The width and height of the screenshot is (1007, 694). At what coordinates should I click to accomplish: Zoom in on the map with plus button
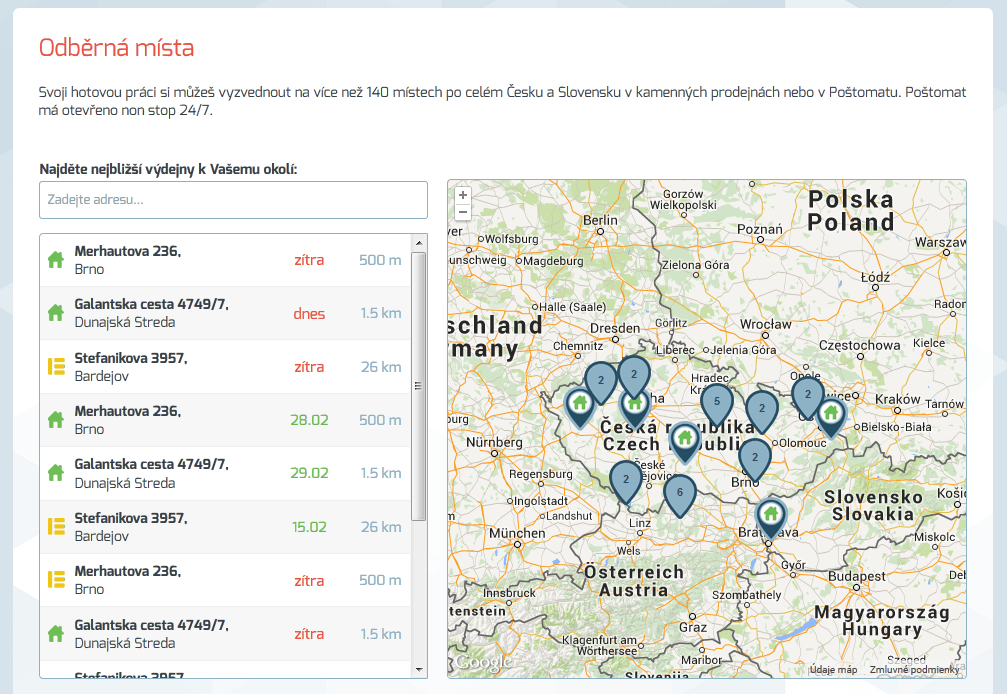[462, 195]
